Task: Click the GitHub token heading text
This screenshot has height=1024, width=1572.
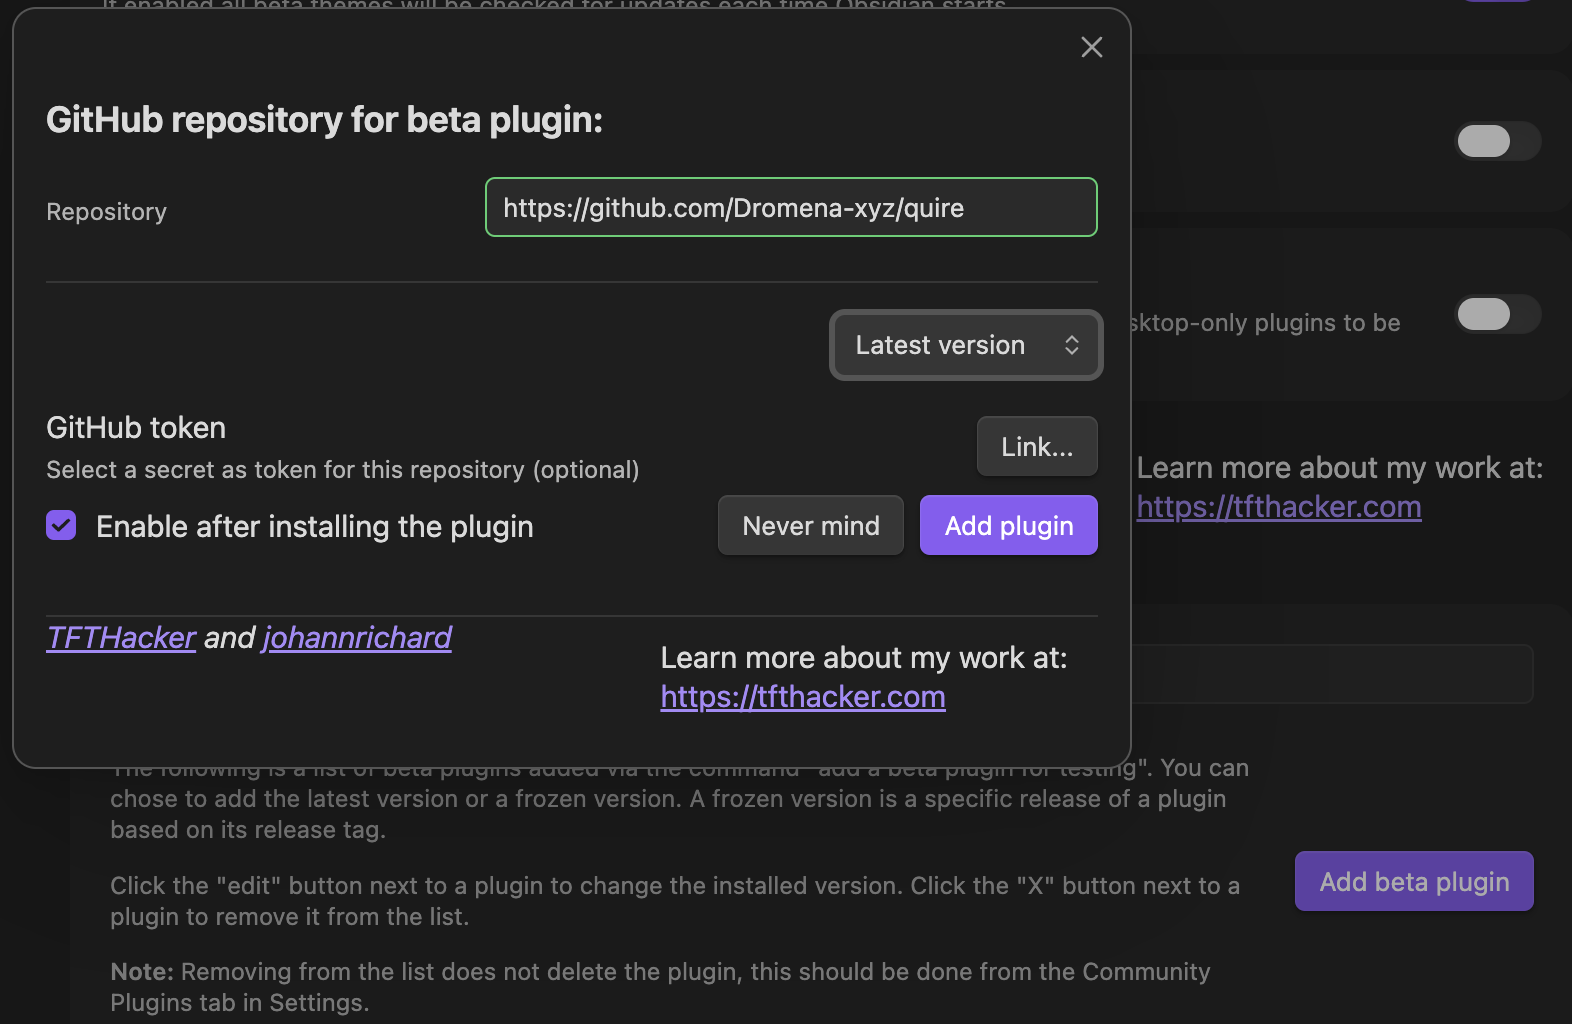Action: pyautogui.click(x=136, y=428)
